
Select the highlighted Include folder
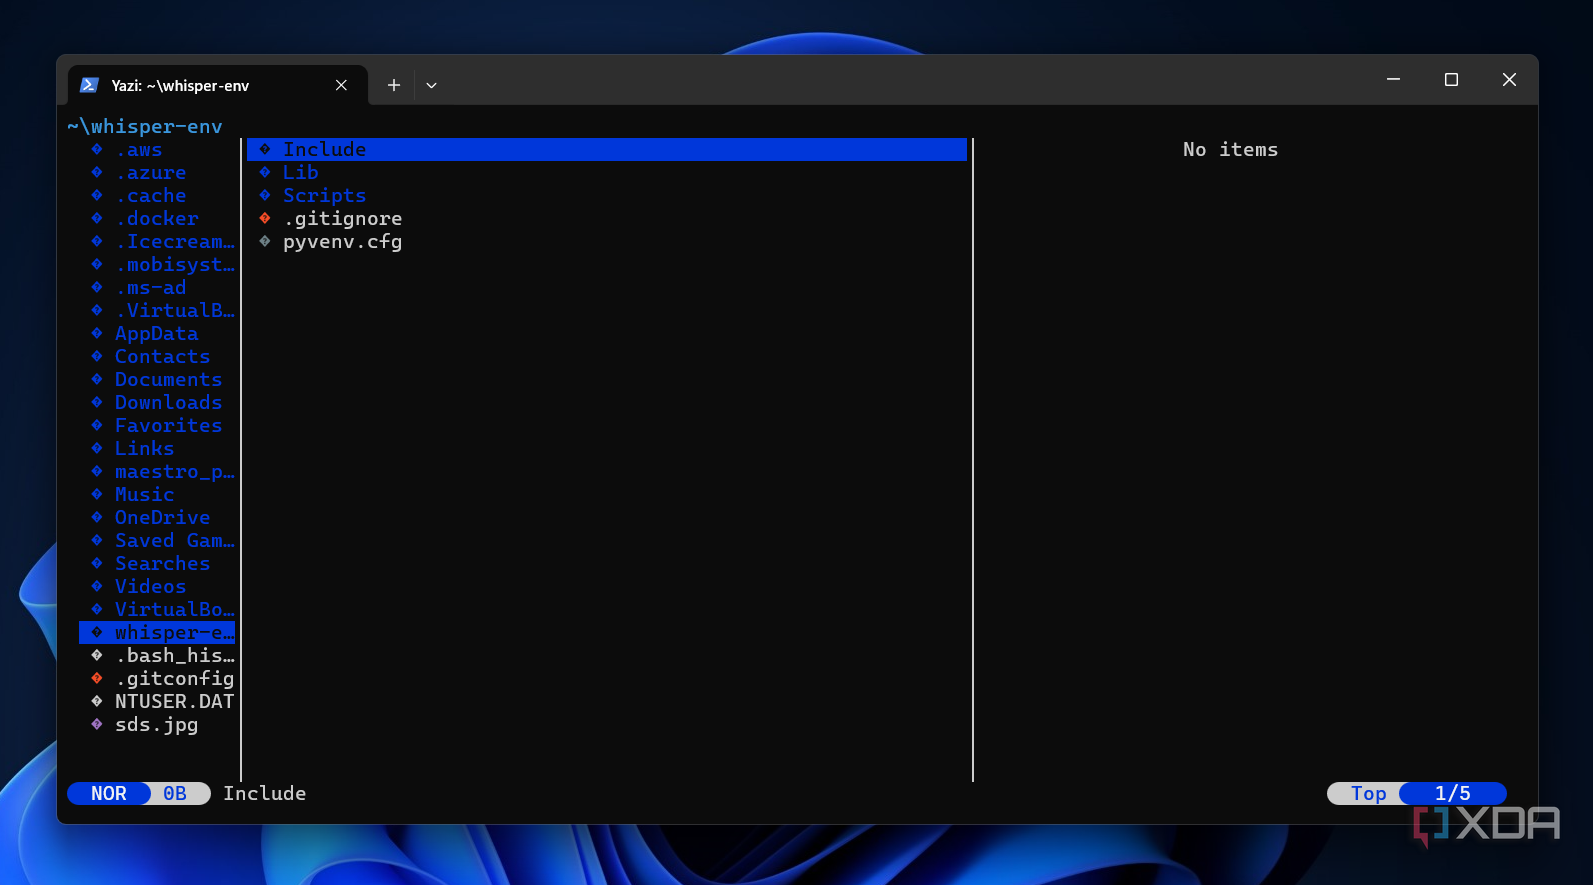tap(325, 149)
